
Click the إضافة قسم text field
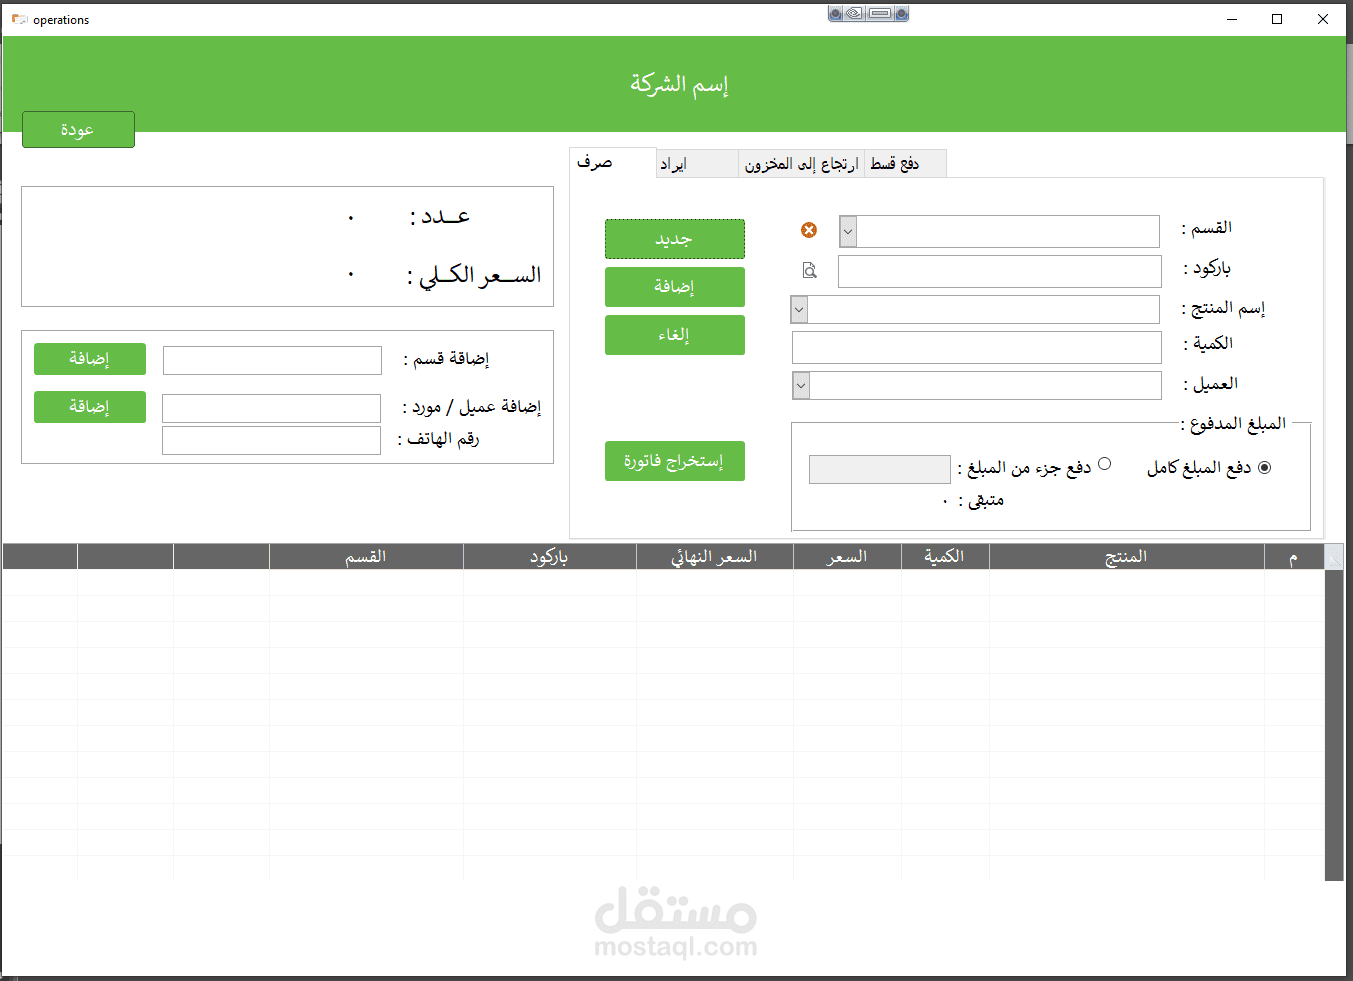(x=272, y=360)
